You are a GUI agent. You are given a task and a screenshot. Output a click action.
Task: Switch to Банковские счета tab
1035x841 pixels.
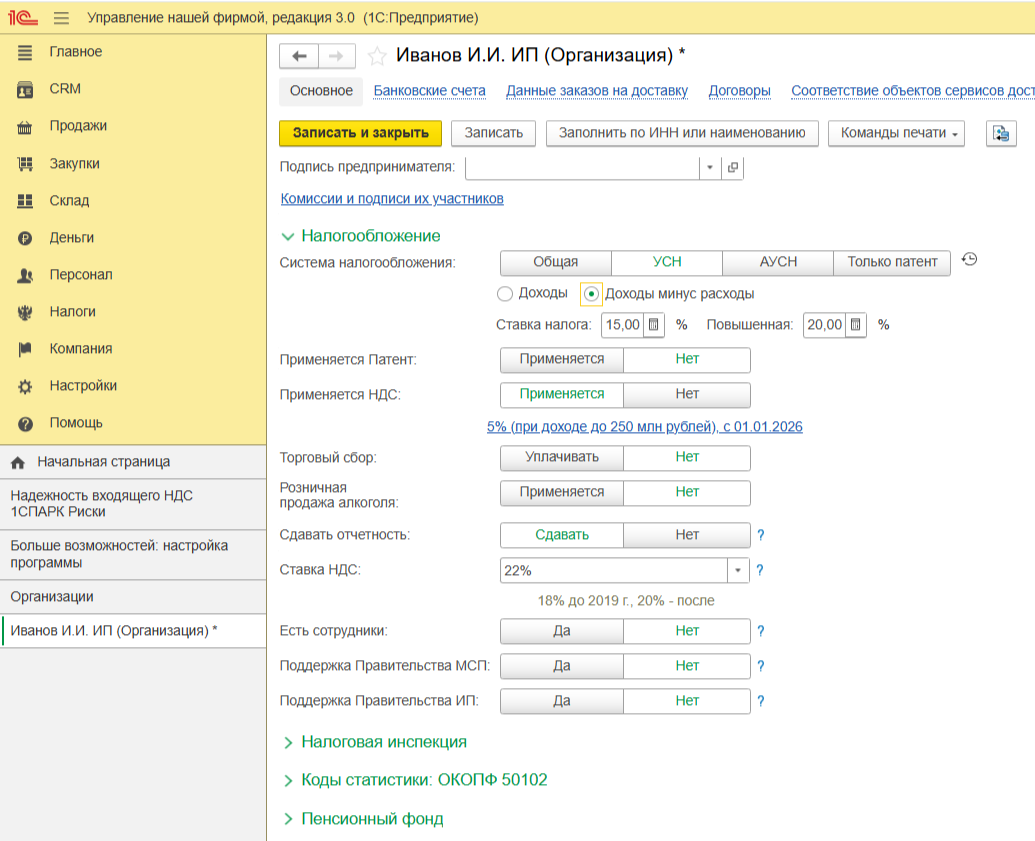coord(429,91)
